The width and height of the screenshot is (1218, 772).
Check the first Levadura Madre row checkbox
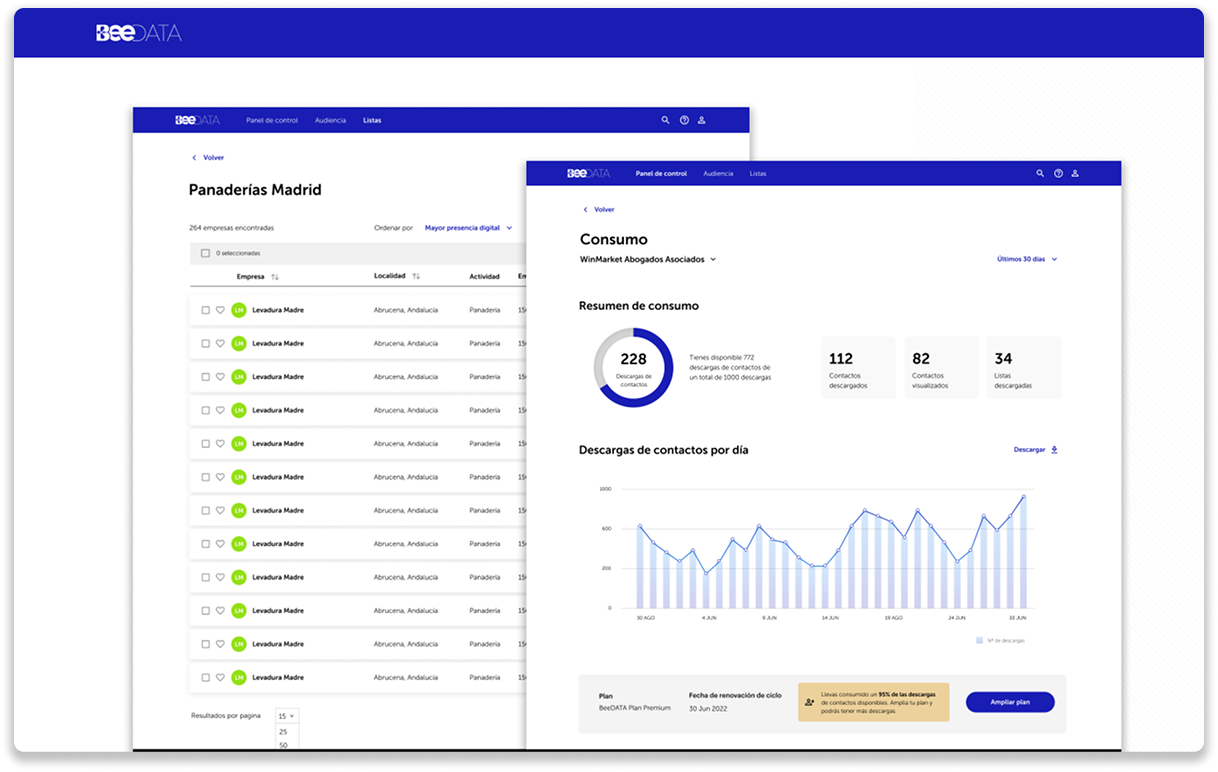(x=206, y=310)
